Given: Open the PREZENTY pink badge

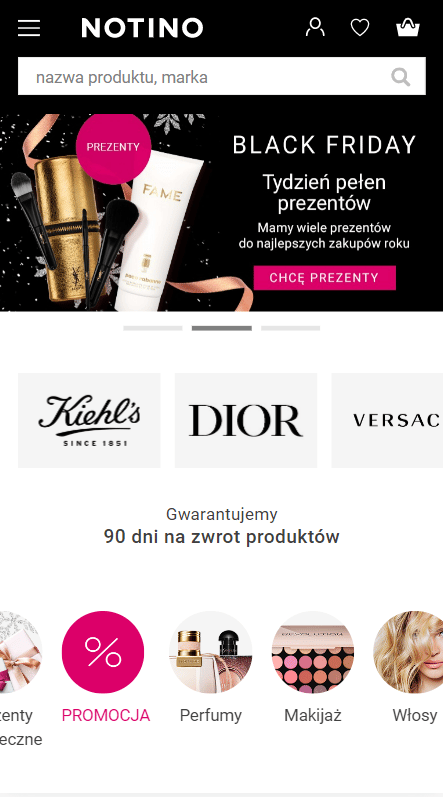Looking at the screenshot, I should 113,147.
